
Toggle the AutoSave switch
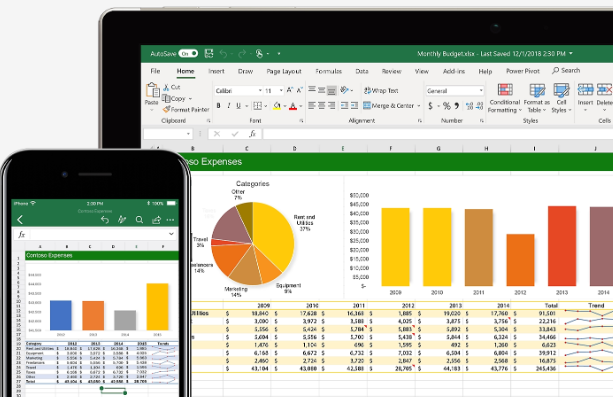tap(188, 54)
